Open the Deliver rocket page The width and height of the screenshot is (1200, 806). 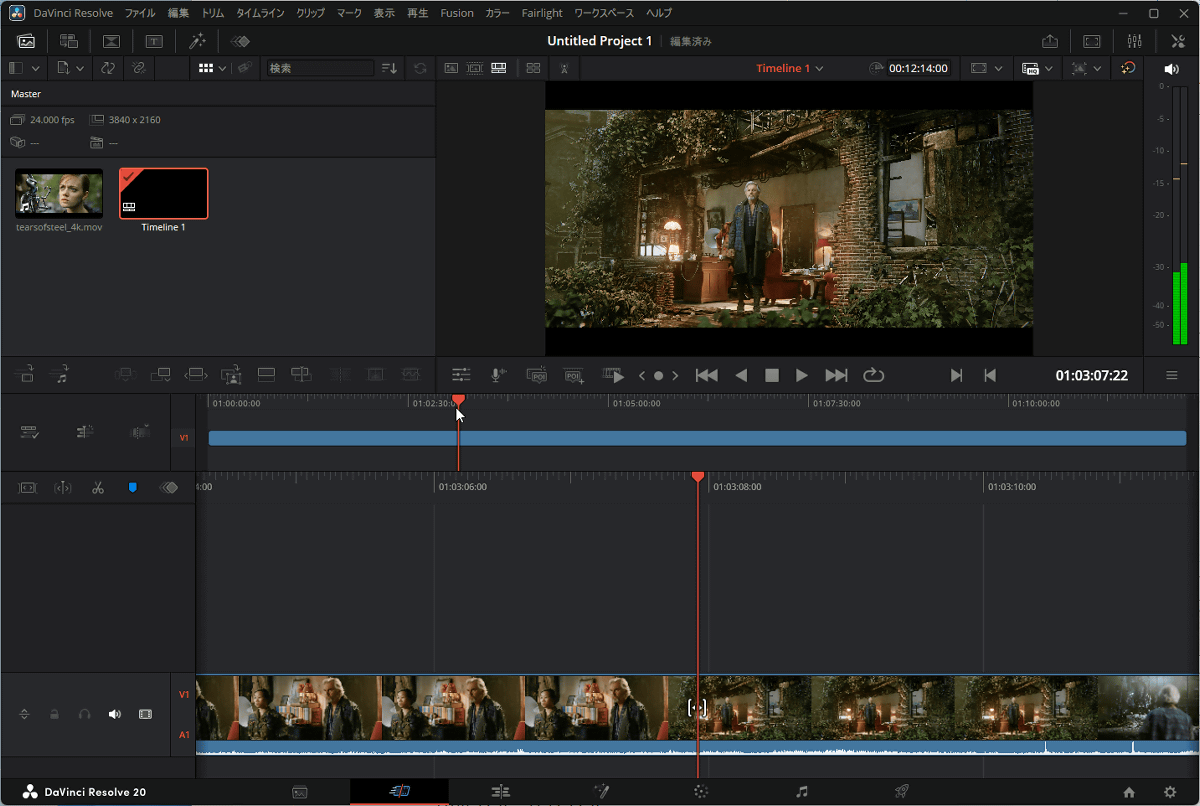(x=901, y=792)
